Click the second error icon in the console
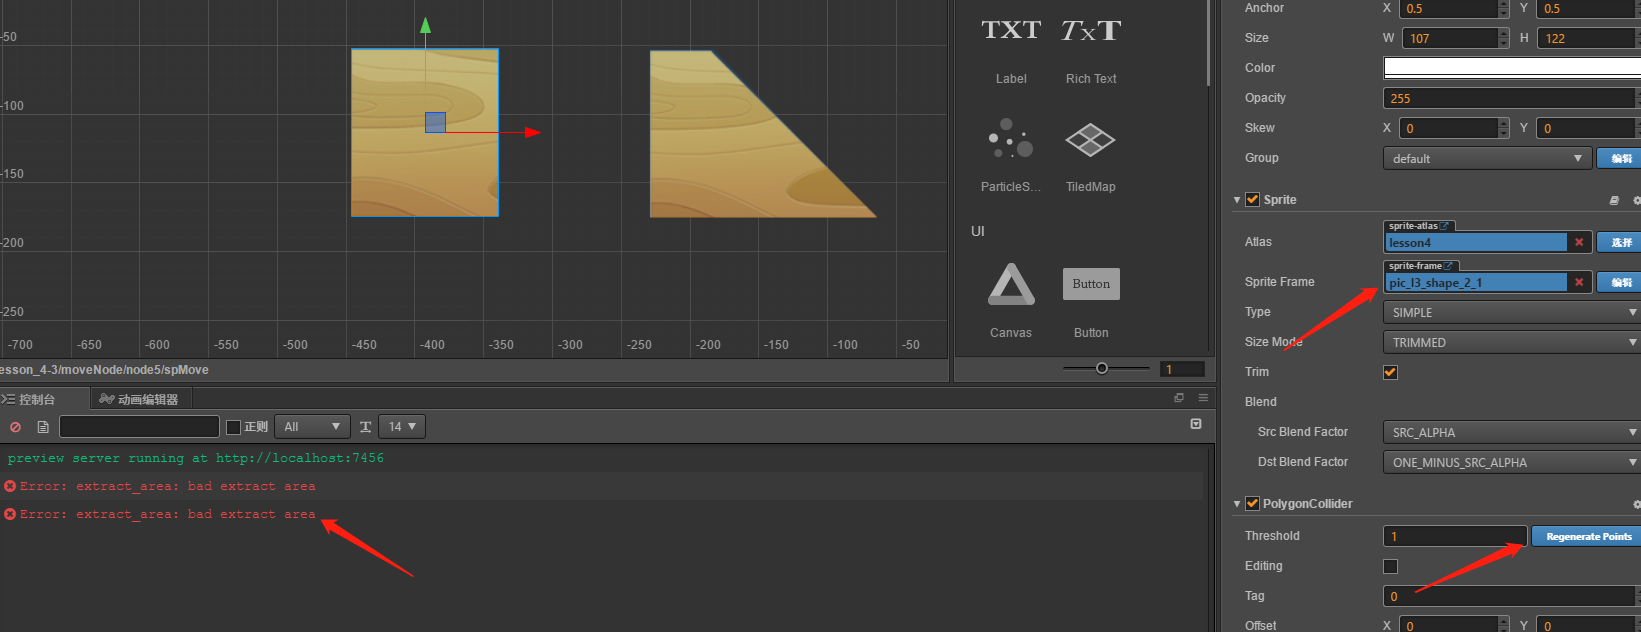The height and width of the screenshot is (632, 1641). click(10, 514)
